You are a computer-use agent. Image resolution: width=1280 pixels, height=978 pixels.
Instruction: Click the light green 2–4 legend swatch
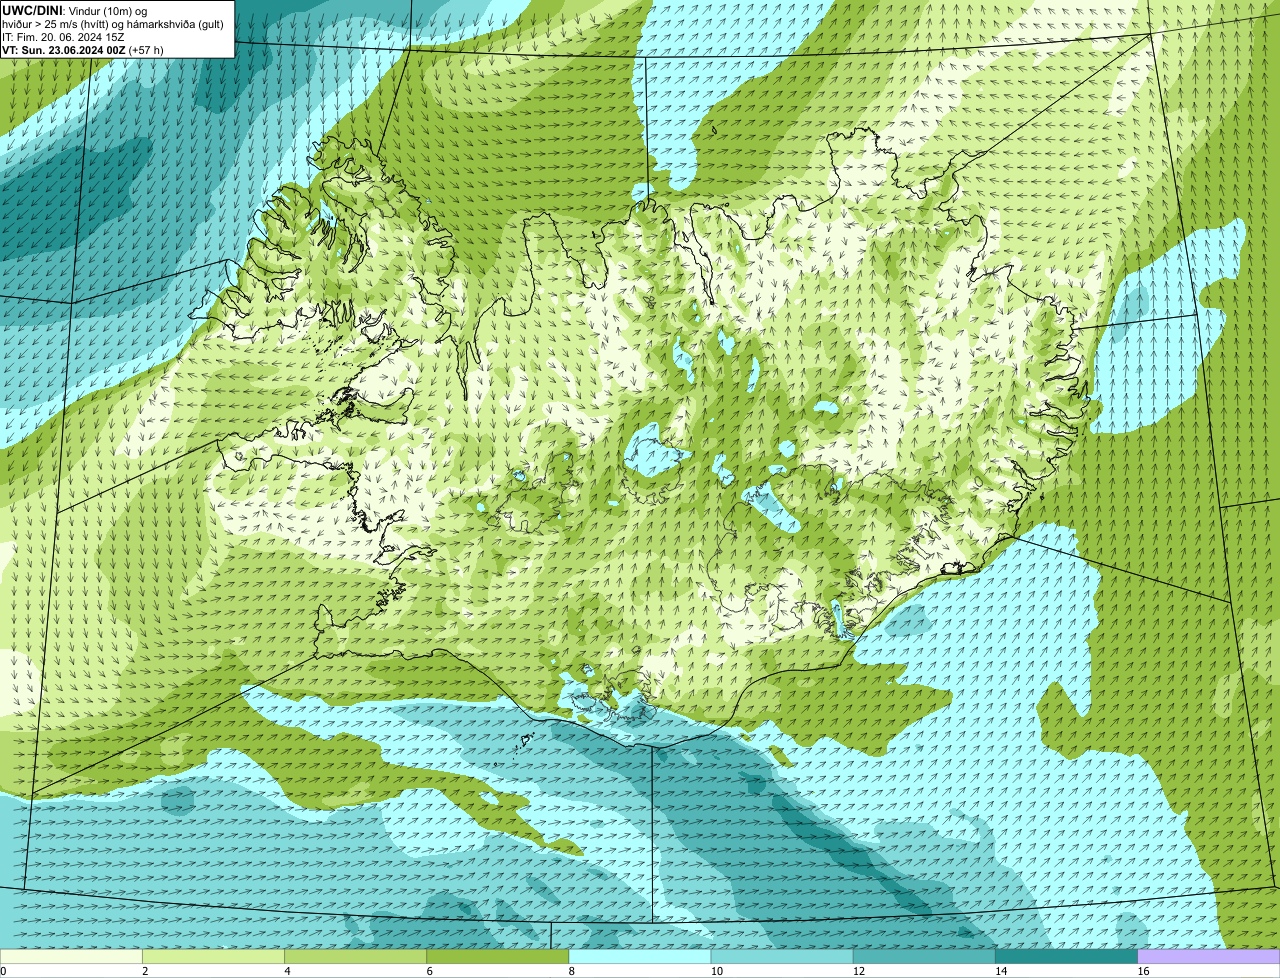point(213,956)
